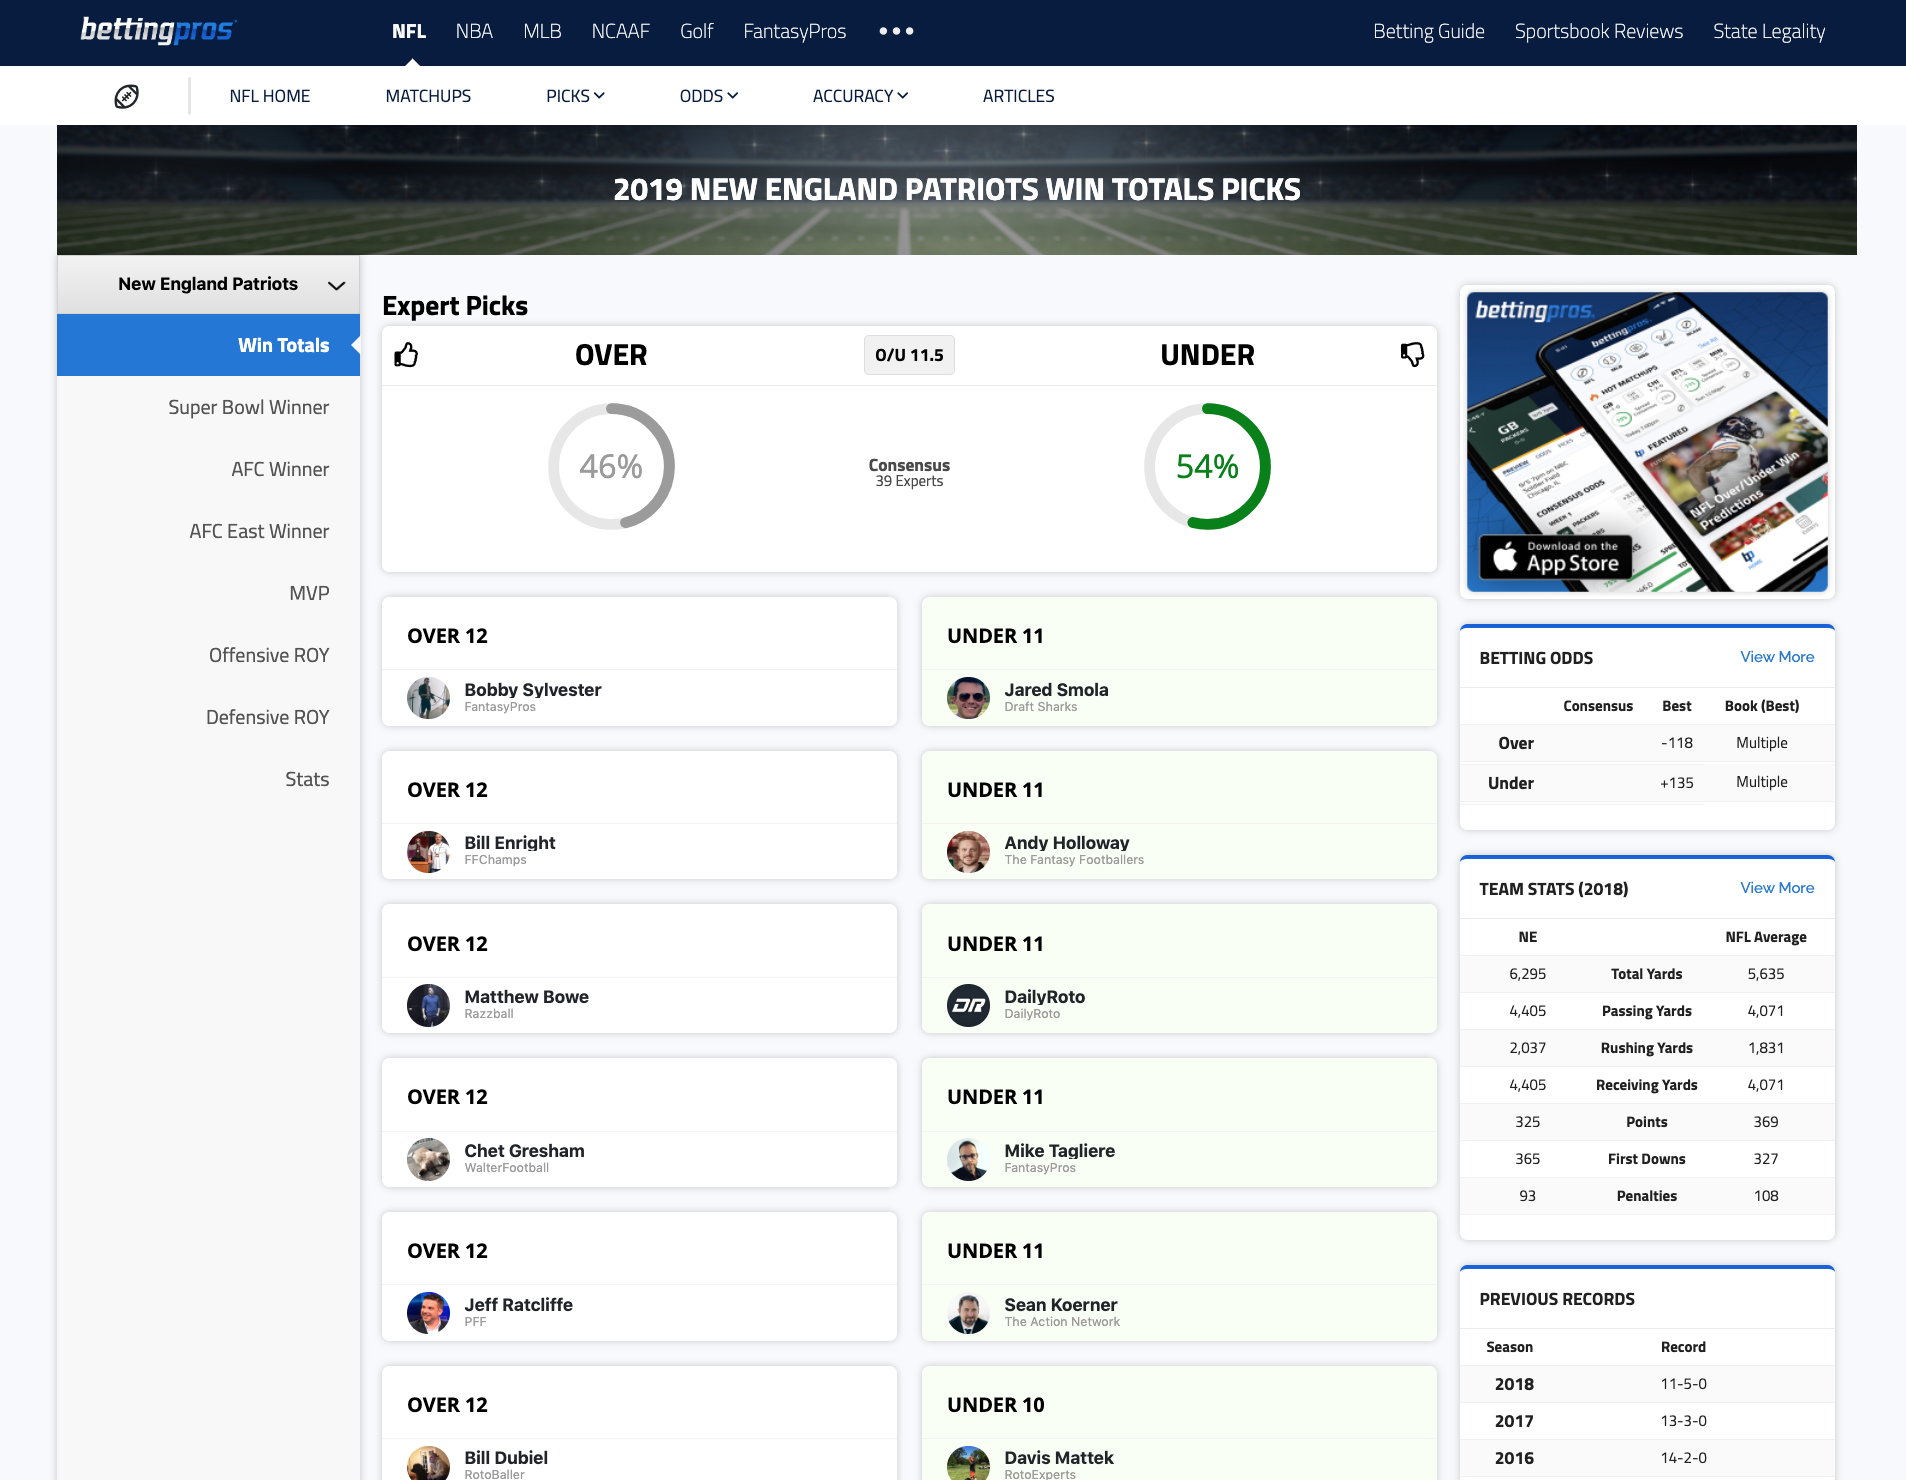This screenshot has height=1480, width=1906.
Task: Open the ACCURACY dropdown menu
Action: tap(860, 96)
